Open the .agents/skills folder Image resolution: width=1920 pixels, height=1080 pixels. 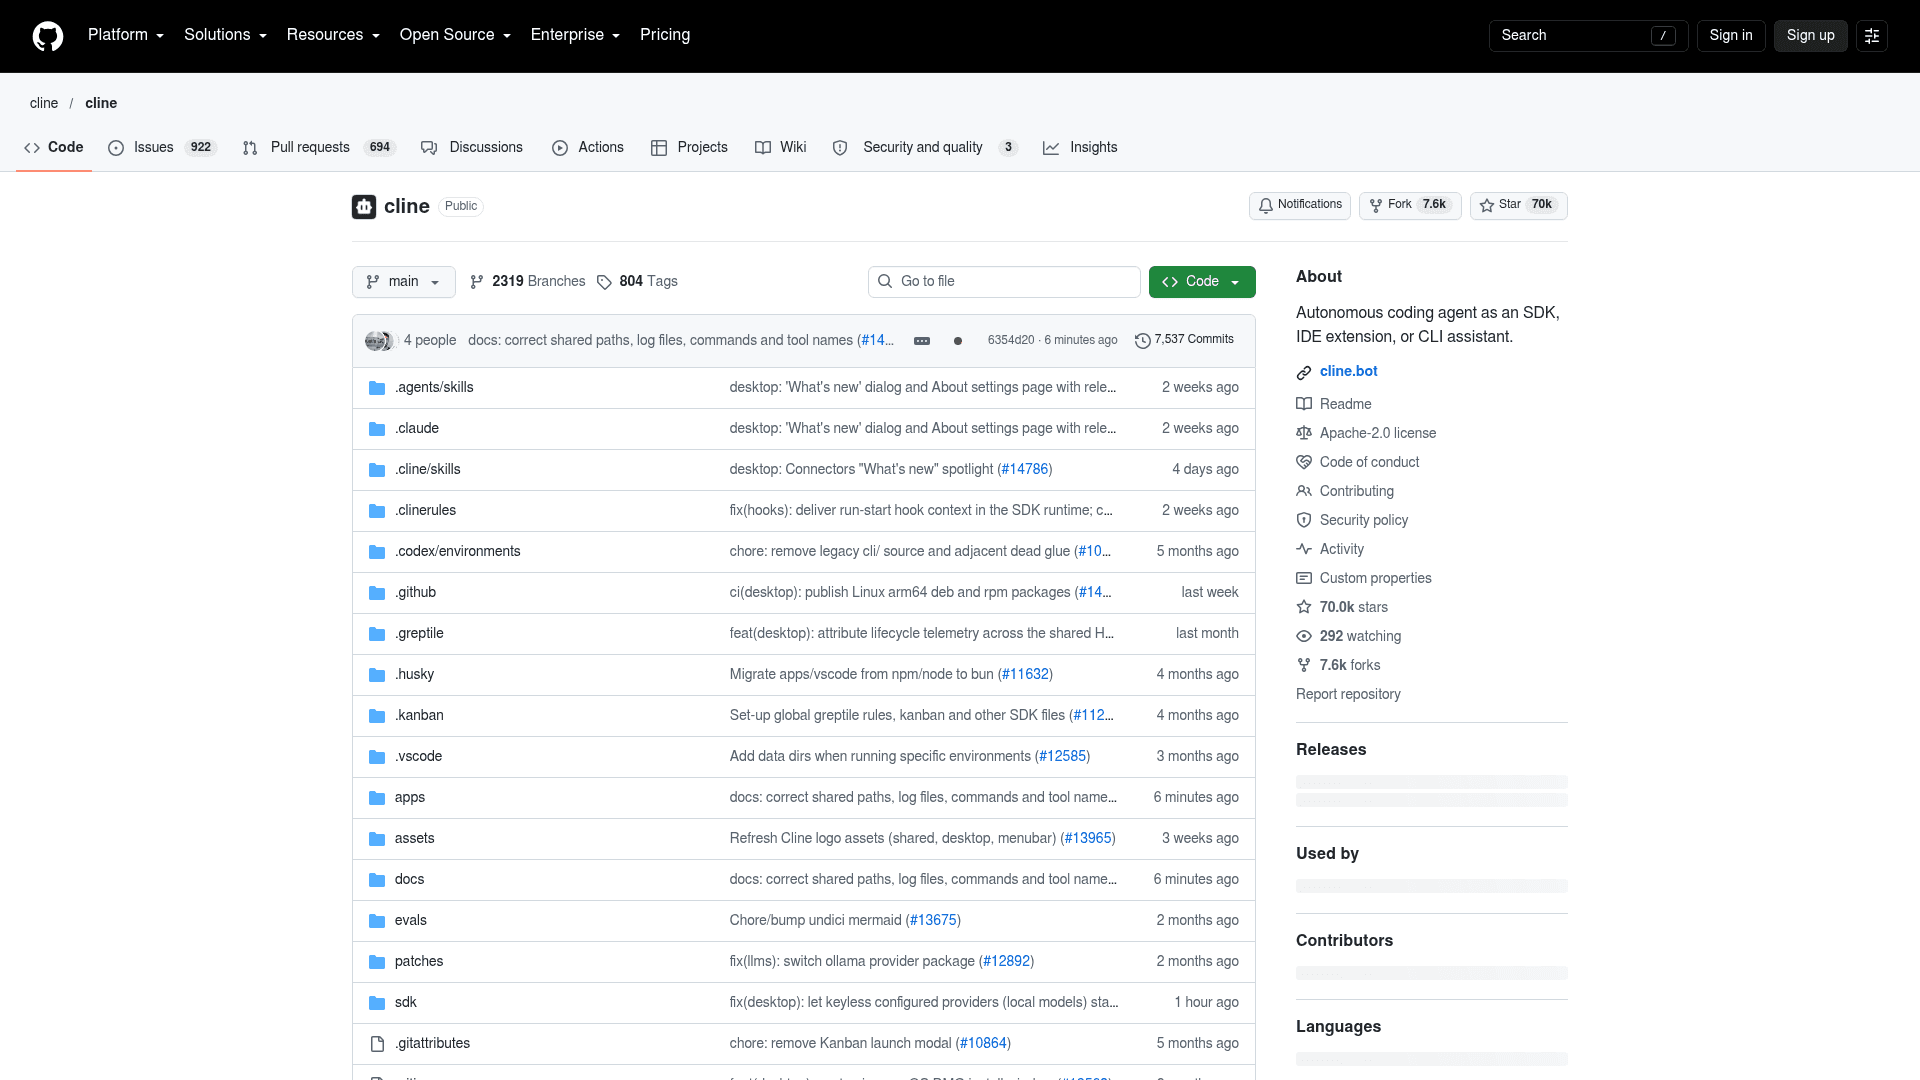tap(434, 388)
